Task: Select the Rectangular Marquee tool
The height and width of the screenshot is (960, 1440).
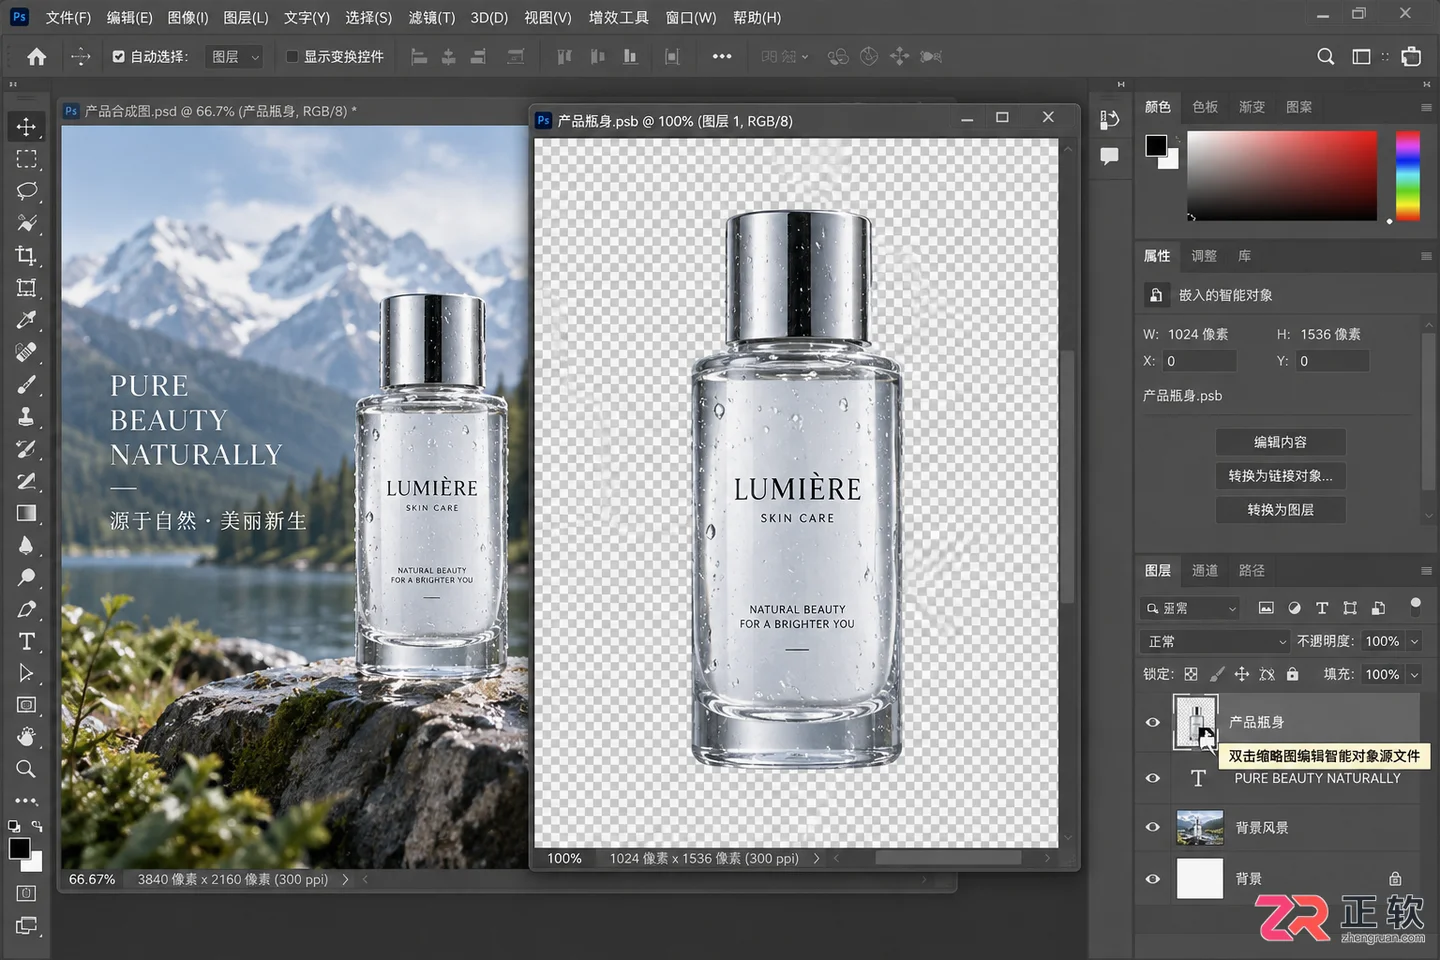Action: [x=26, y=159]
